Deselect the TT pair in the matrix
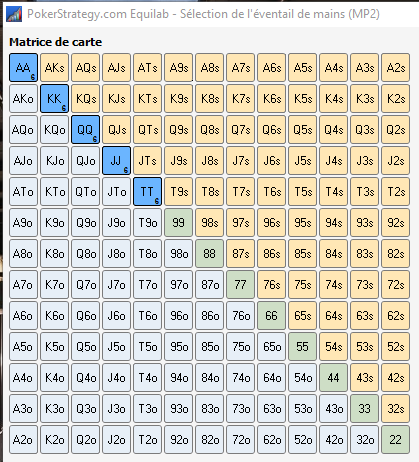Image resolution: width=419 pixels, height=462 pixels. [147, 192]
